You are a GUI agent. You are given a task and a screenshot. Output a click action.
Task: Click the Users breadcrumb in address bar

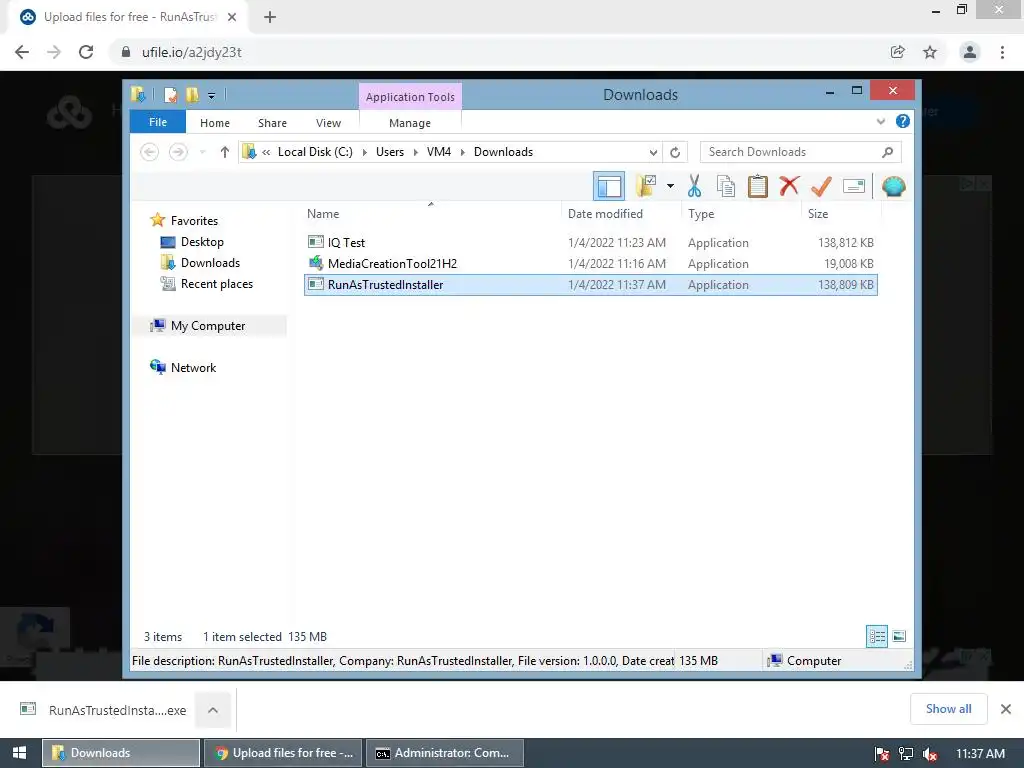click(x=390, y=152)
